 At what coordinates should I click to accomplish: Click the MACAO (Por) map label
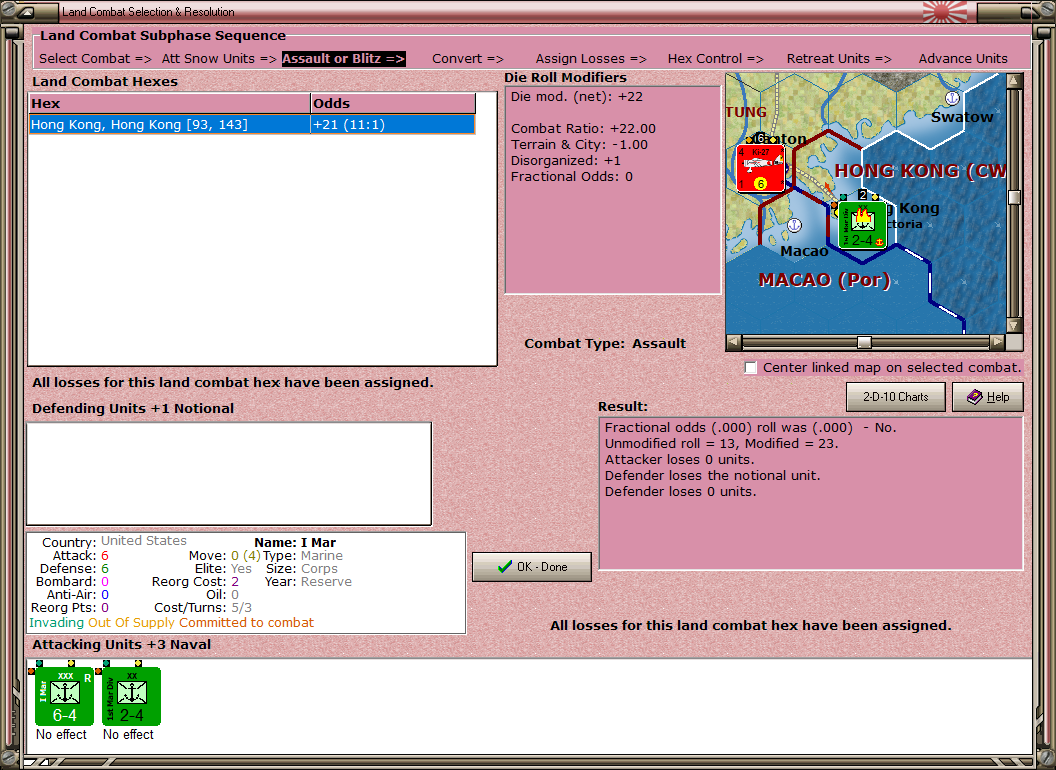point(824,280)
